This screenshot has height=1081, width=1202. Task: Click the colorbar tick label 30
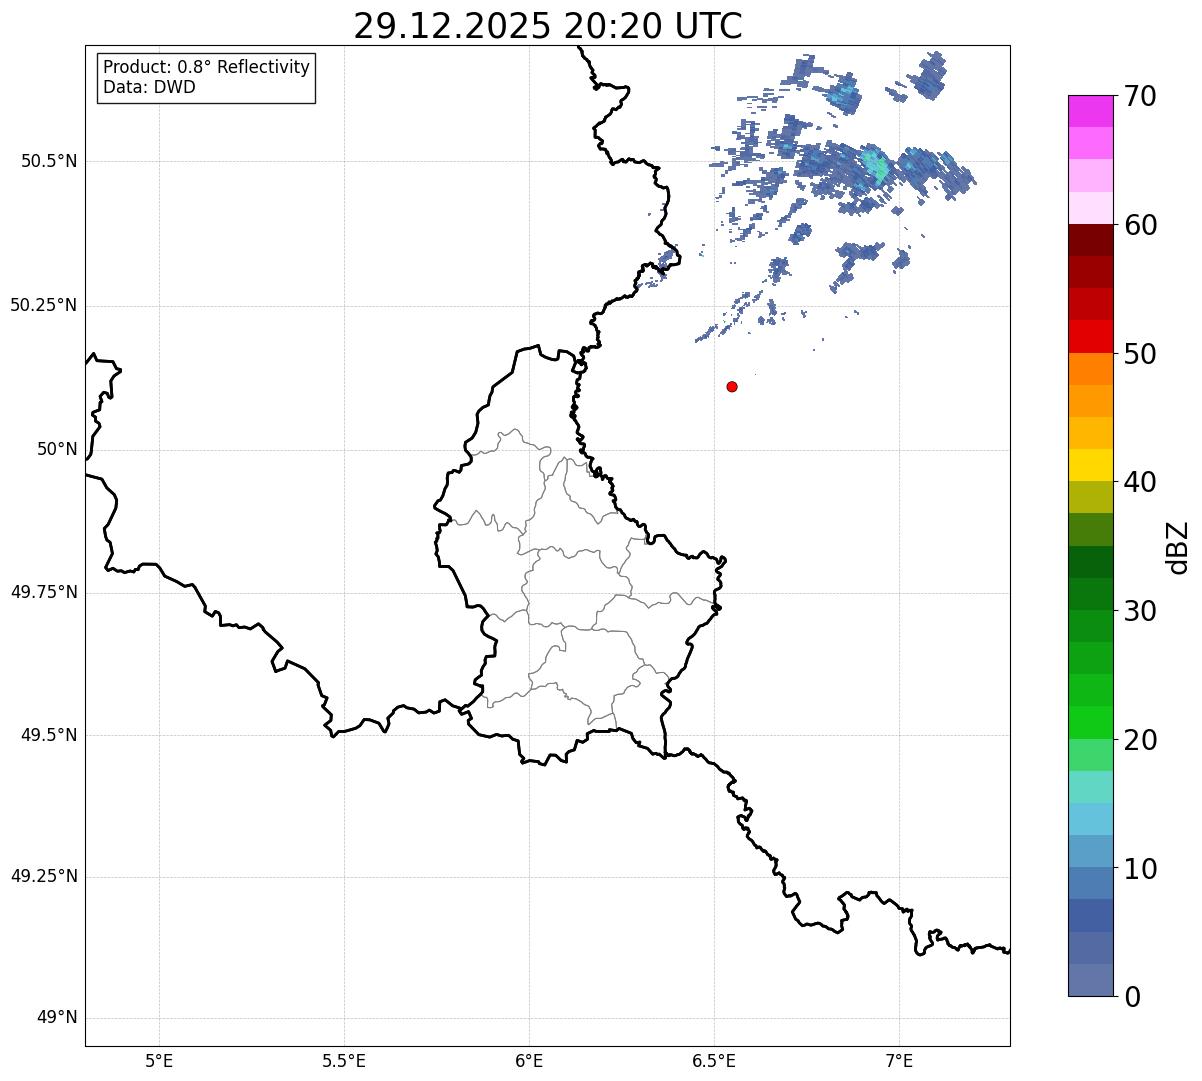[1140, 611]
